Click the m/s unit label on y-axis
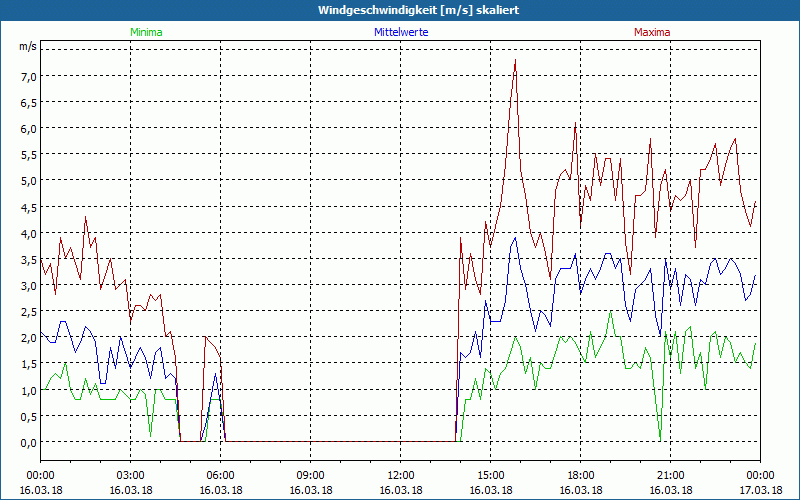 (27, 46)
